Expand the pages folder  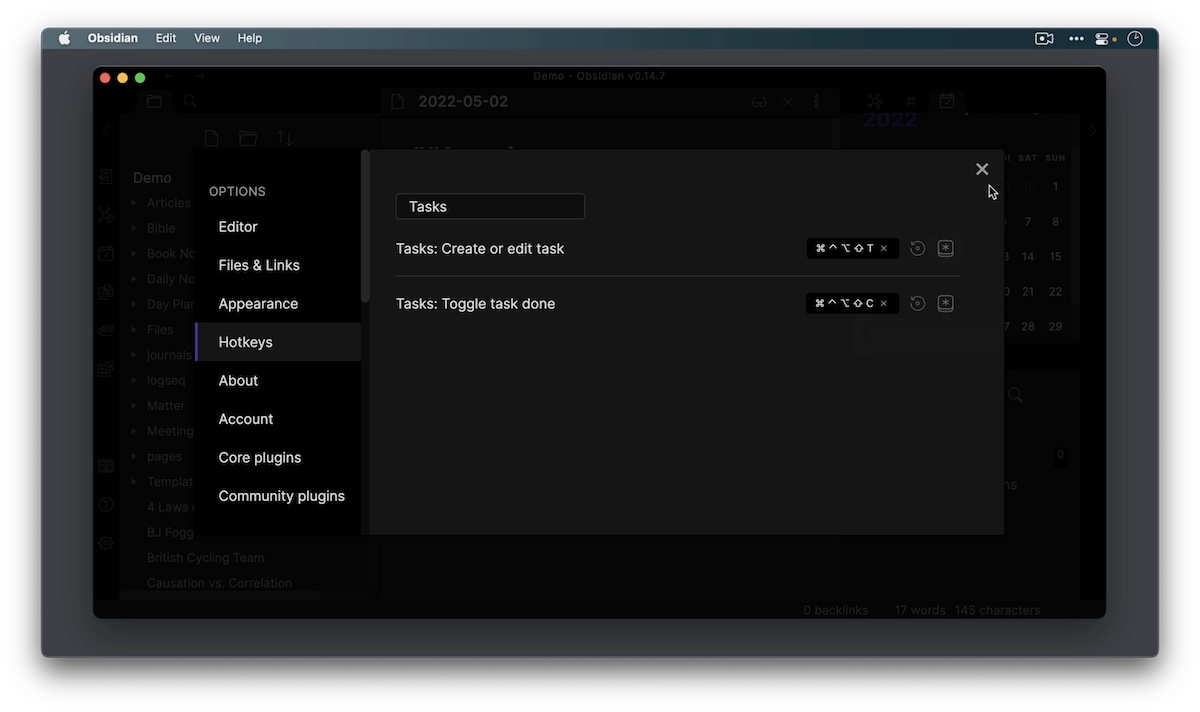pyautogui.click(x=134, y=456)
